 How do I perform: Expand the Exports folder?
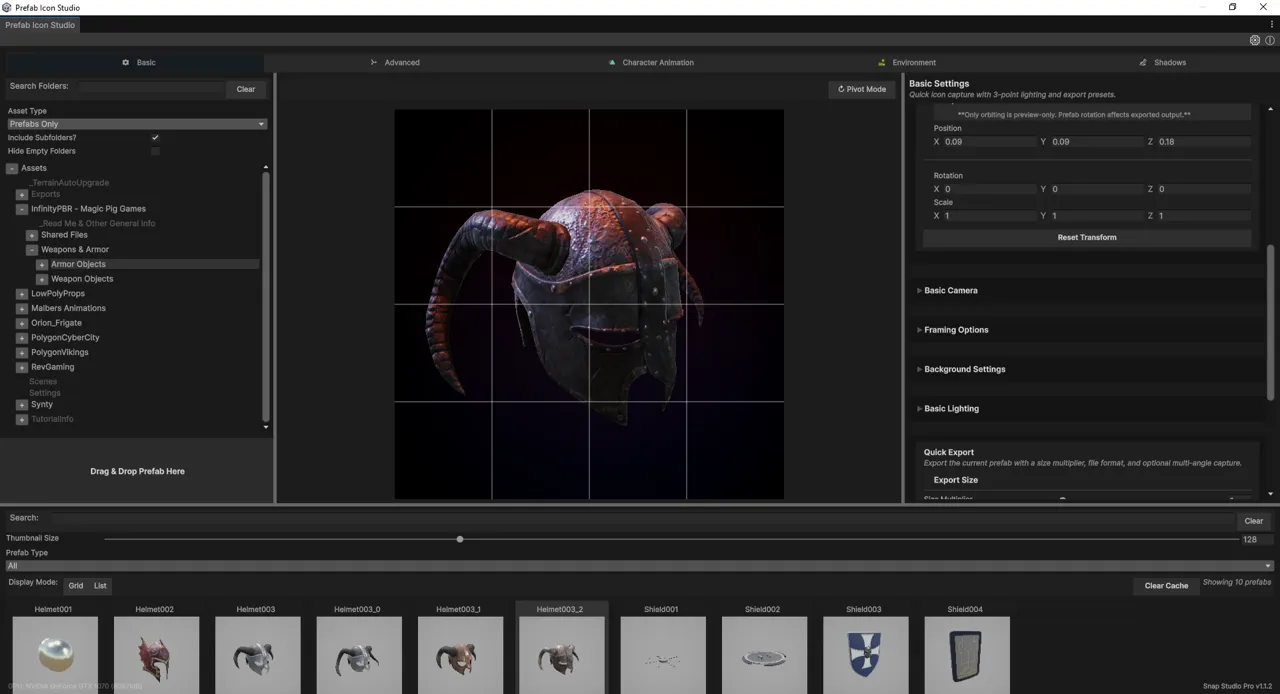point(22,195)
